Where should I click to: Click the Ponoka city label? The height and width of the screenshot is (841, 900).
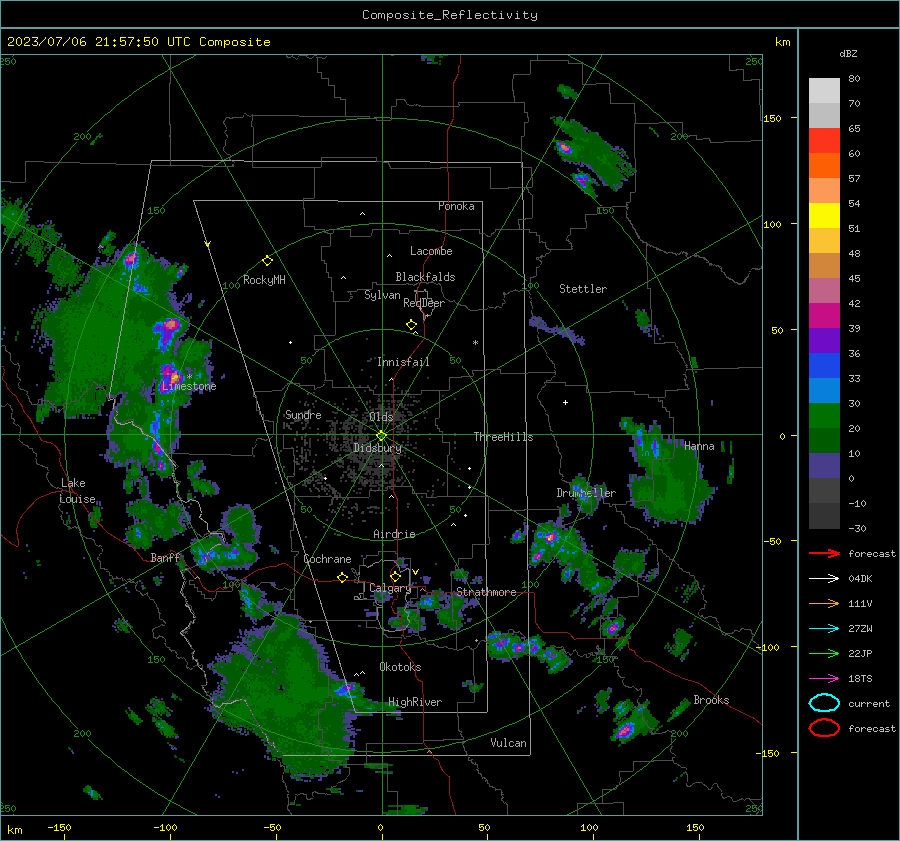point(456,206)
